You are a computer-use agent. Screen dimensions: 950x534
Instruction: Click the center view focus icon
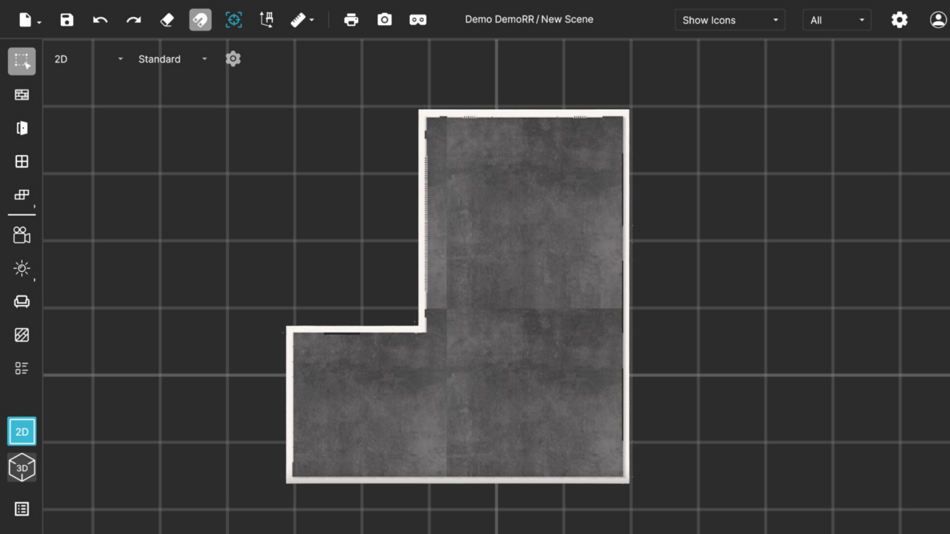tap(234, 20)
